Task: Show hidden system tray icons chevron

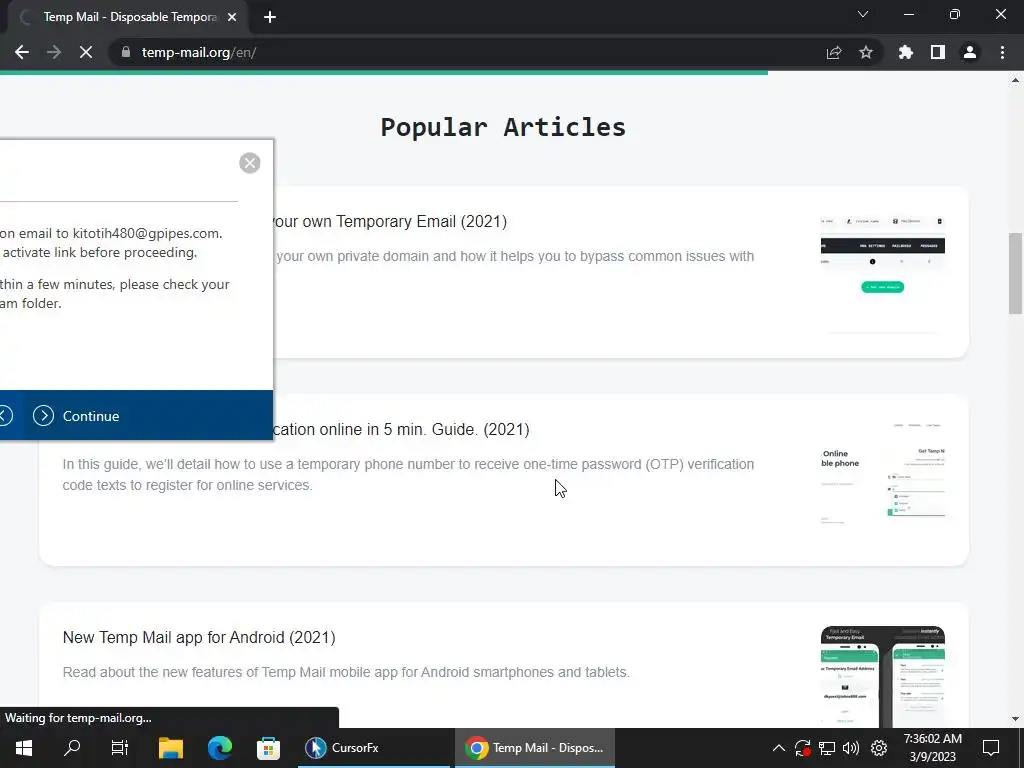Action: pos(779,748)
